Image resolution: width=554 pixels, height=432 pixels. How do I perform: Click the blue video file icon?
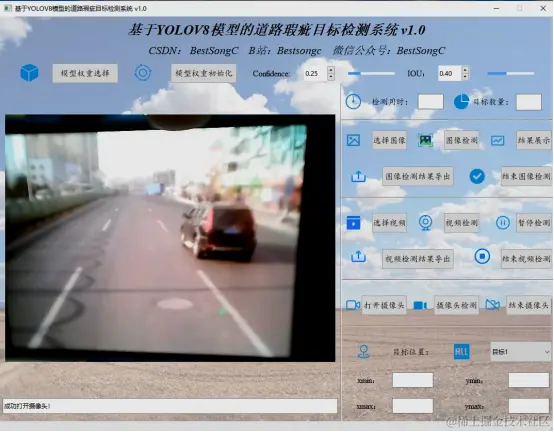point(353,223)
